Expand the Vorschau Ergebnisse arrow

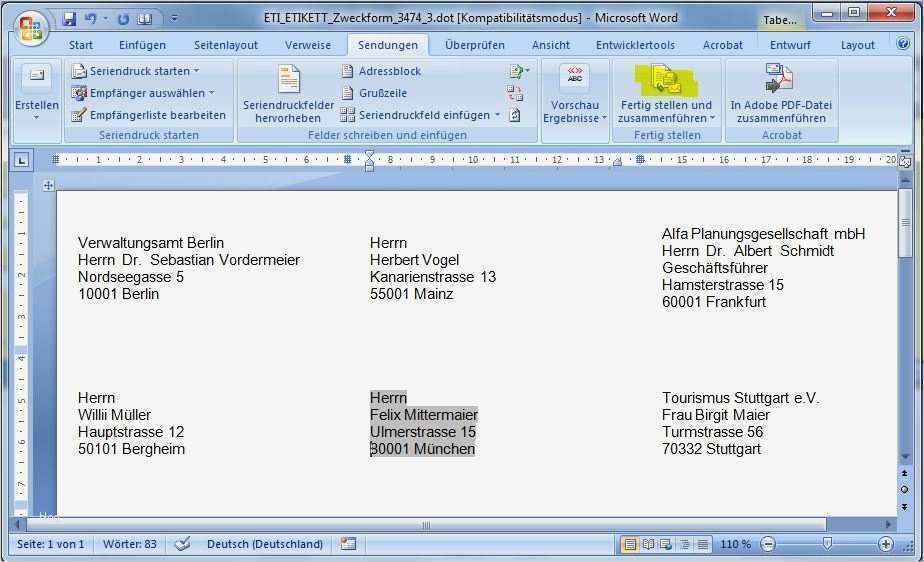coord(604,118)
